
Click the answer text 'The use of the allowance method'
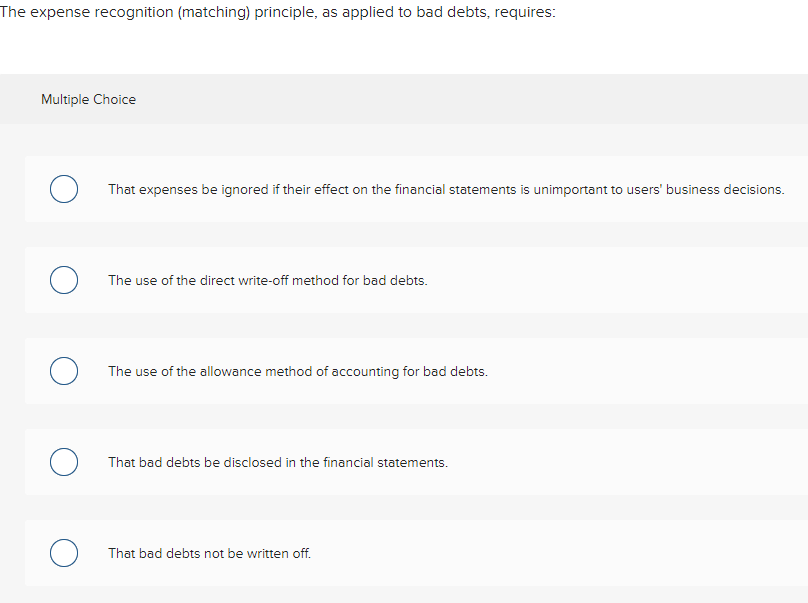tap(297, 371)
